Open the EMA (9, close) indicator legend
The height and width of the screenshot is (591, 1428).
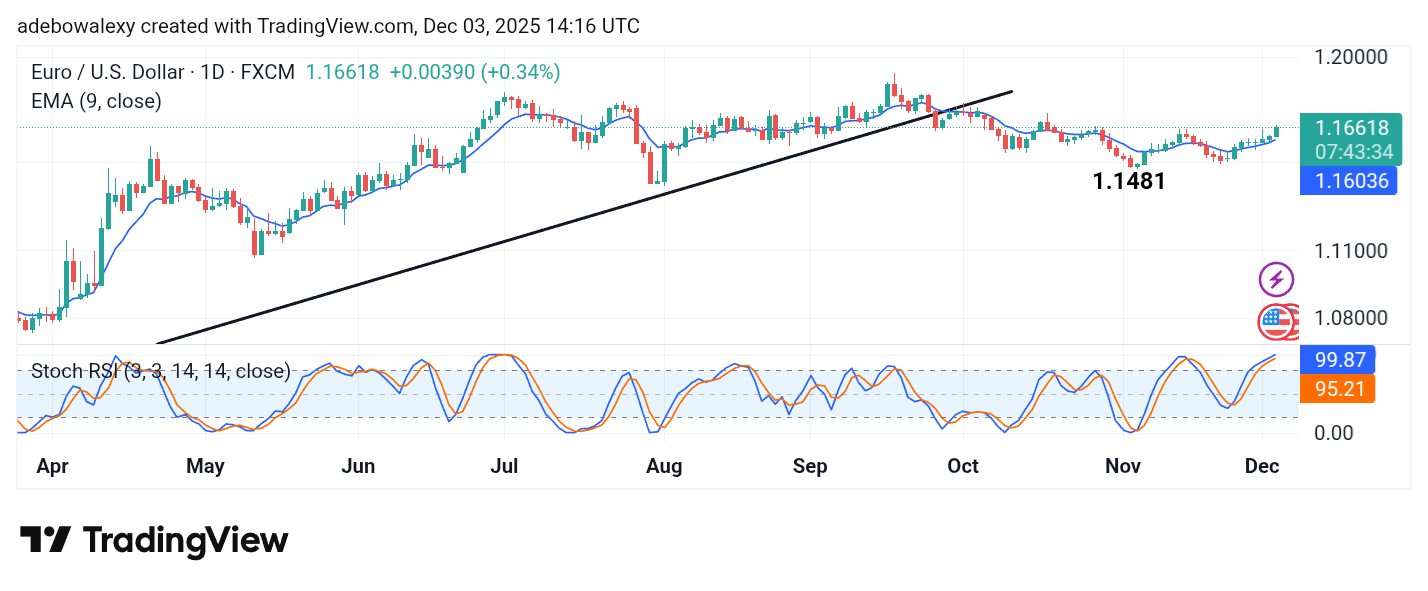(96, 101)
